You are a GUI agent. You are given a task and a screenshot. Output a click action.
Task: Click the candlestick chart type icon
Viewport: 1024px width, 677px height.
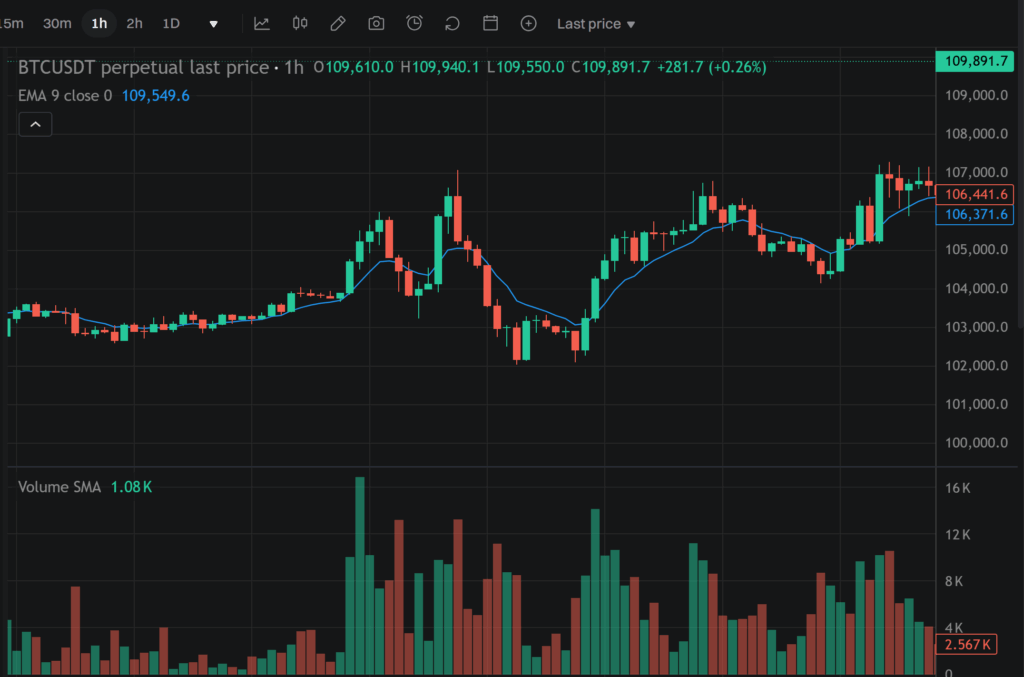click(300, 23)
